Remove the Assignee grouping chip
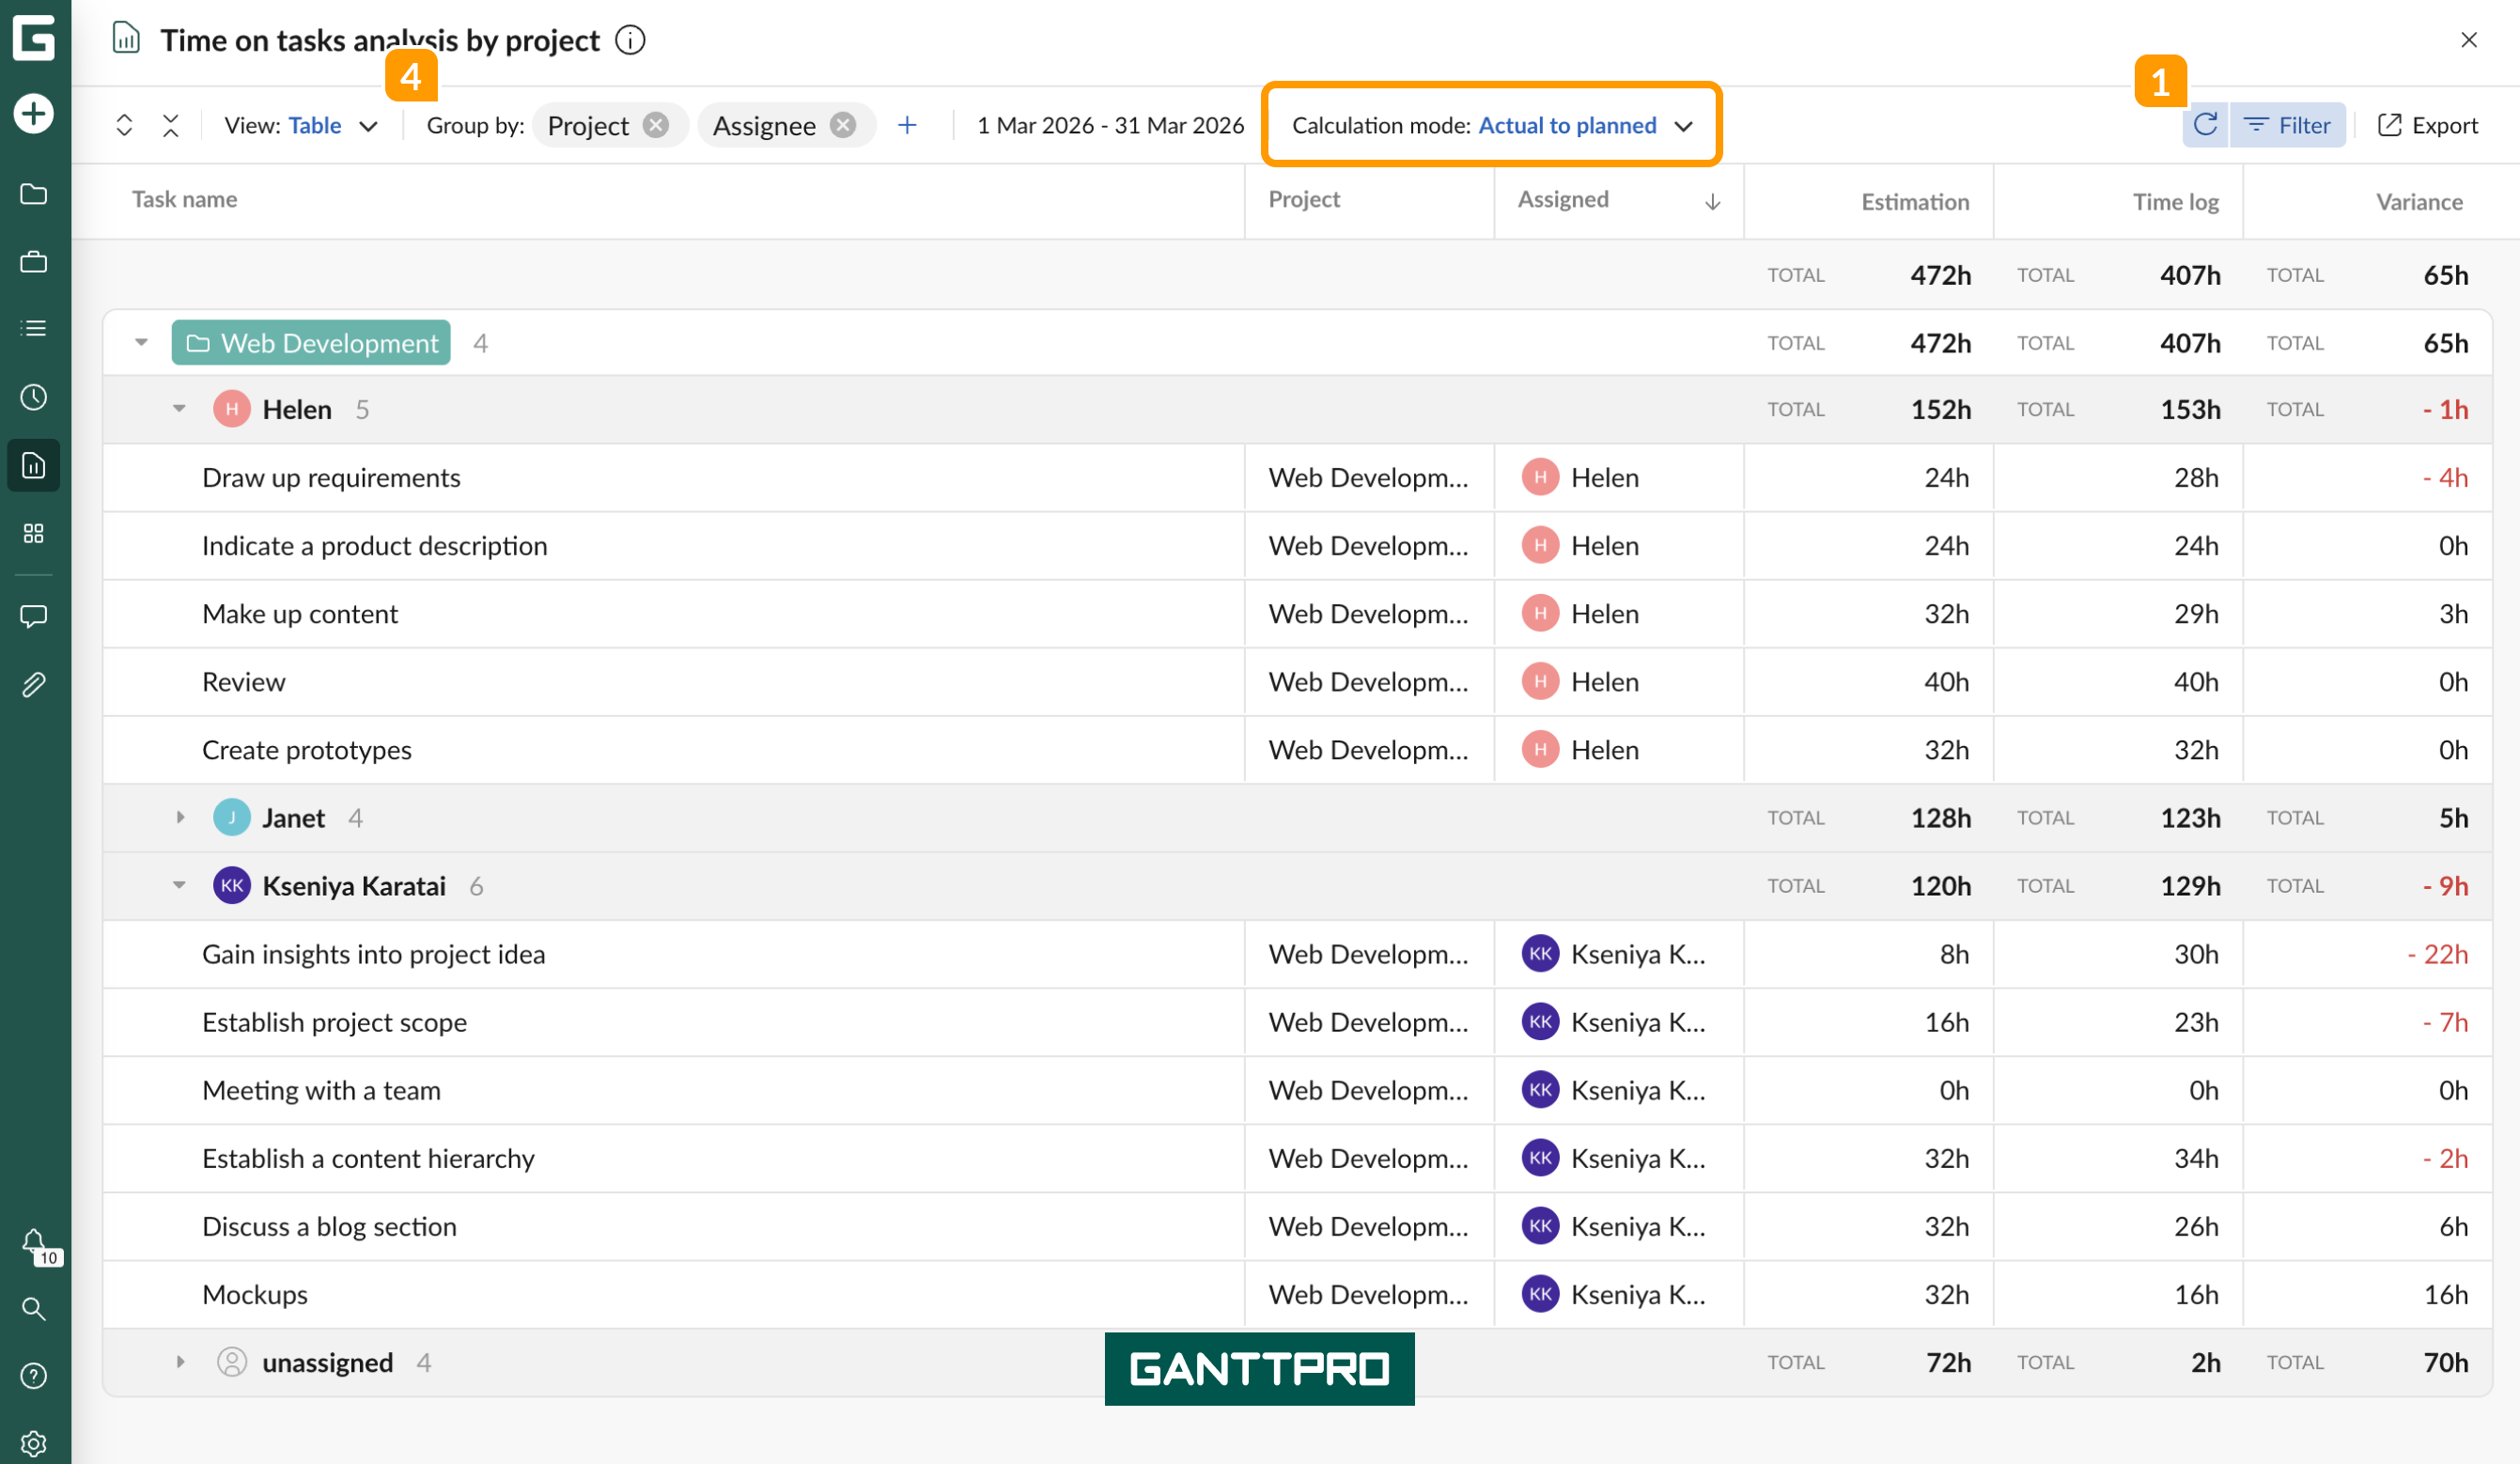Image resolution: width=2520 pixels, height=1464 pixels. [x=843, y=125]
